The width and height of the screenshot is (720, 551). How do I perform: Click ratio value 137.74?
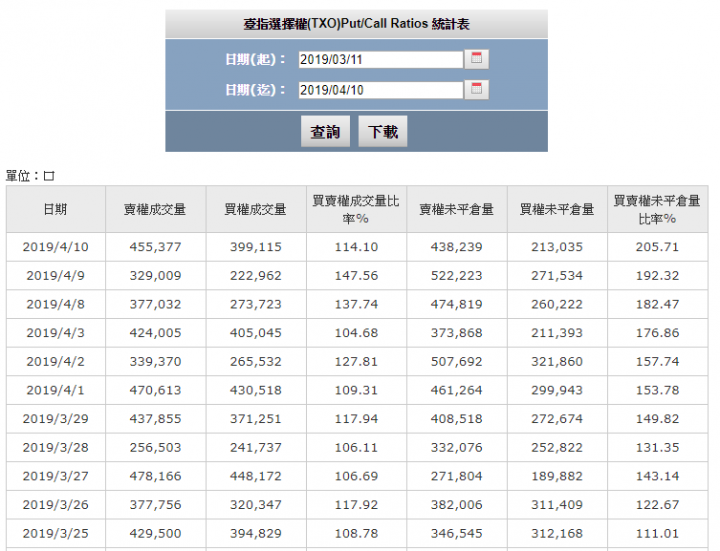[356, 304]
